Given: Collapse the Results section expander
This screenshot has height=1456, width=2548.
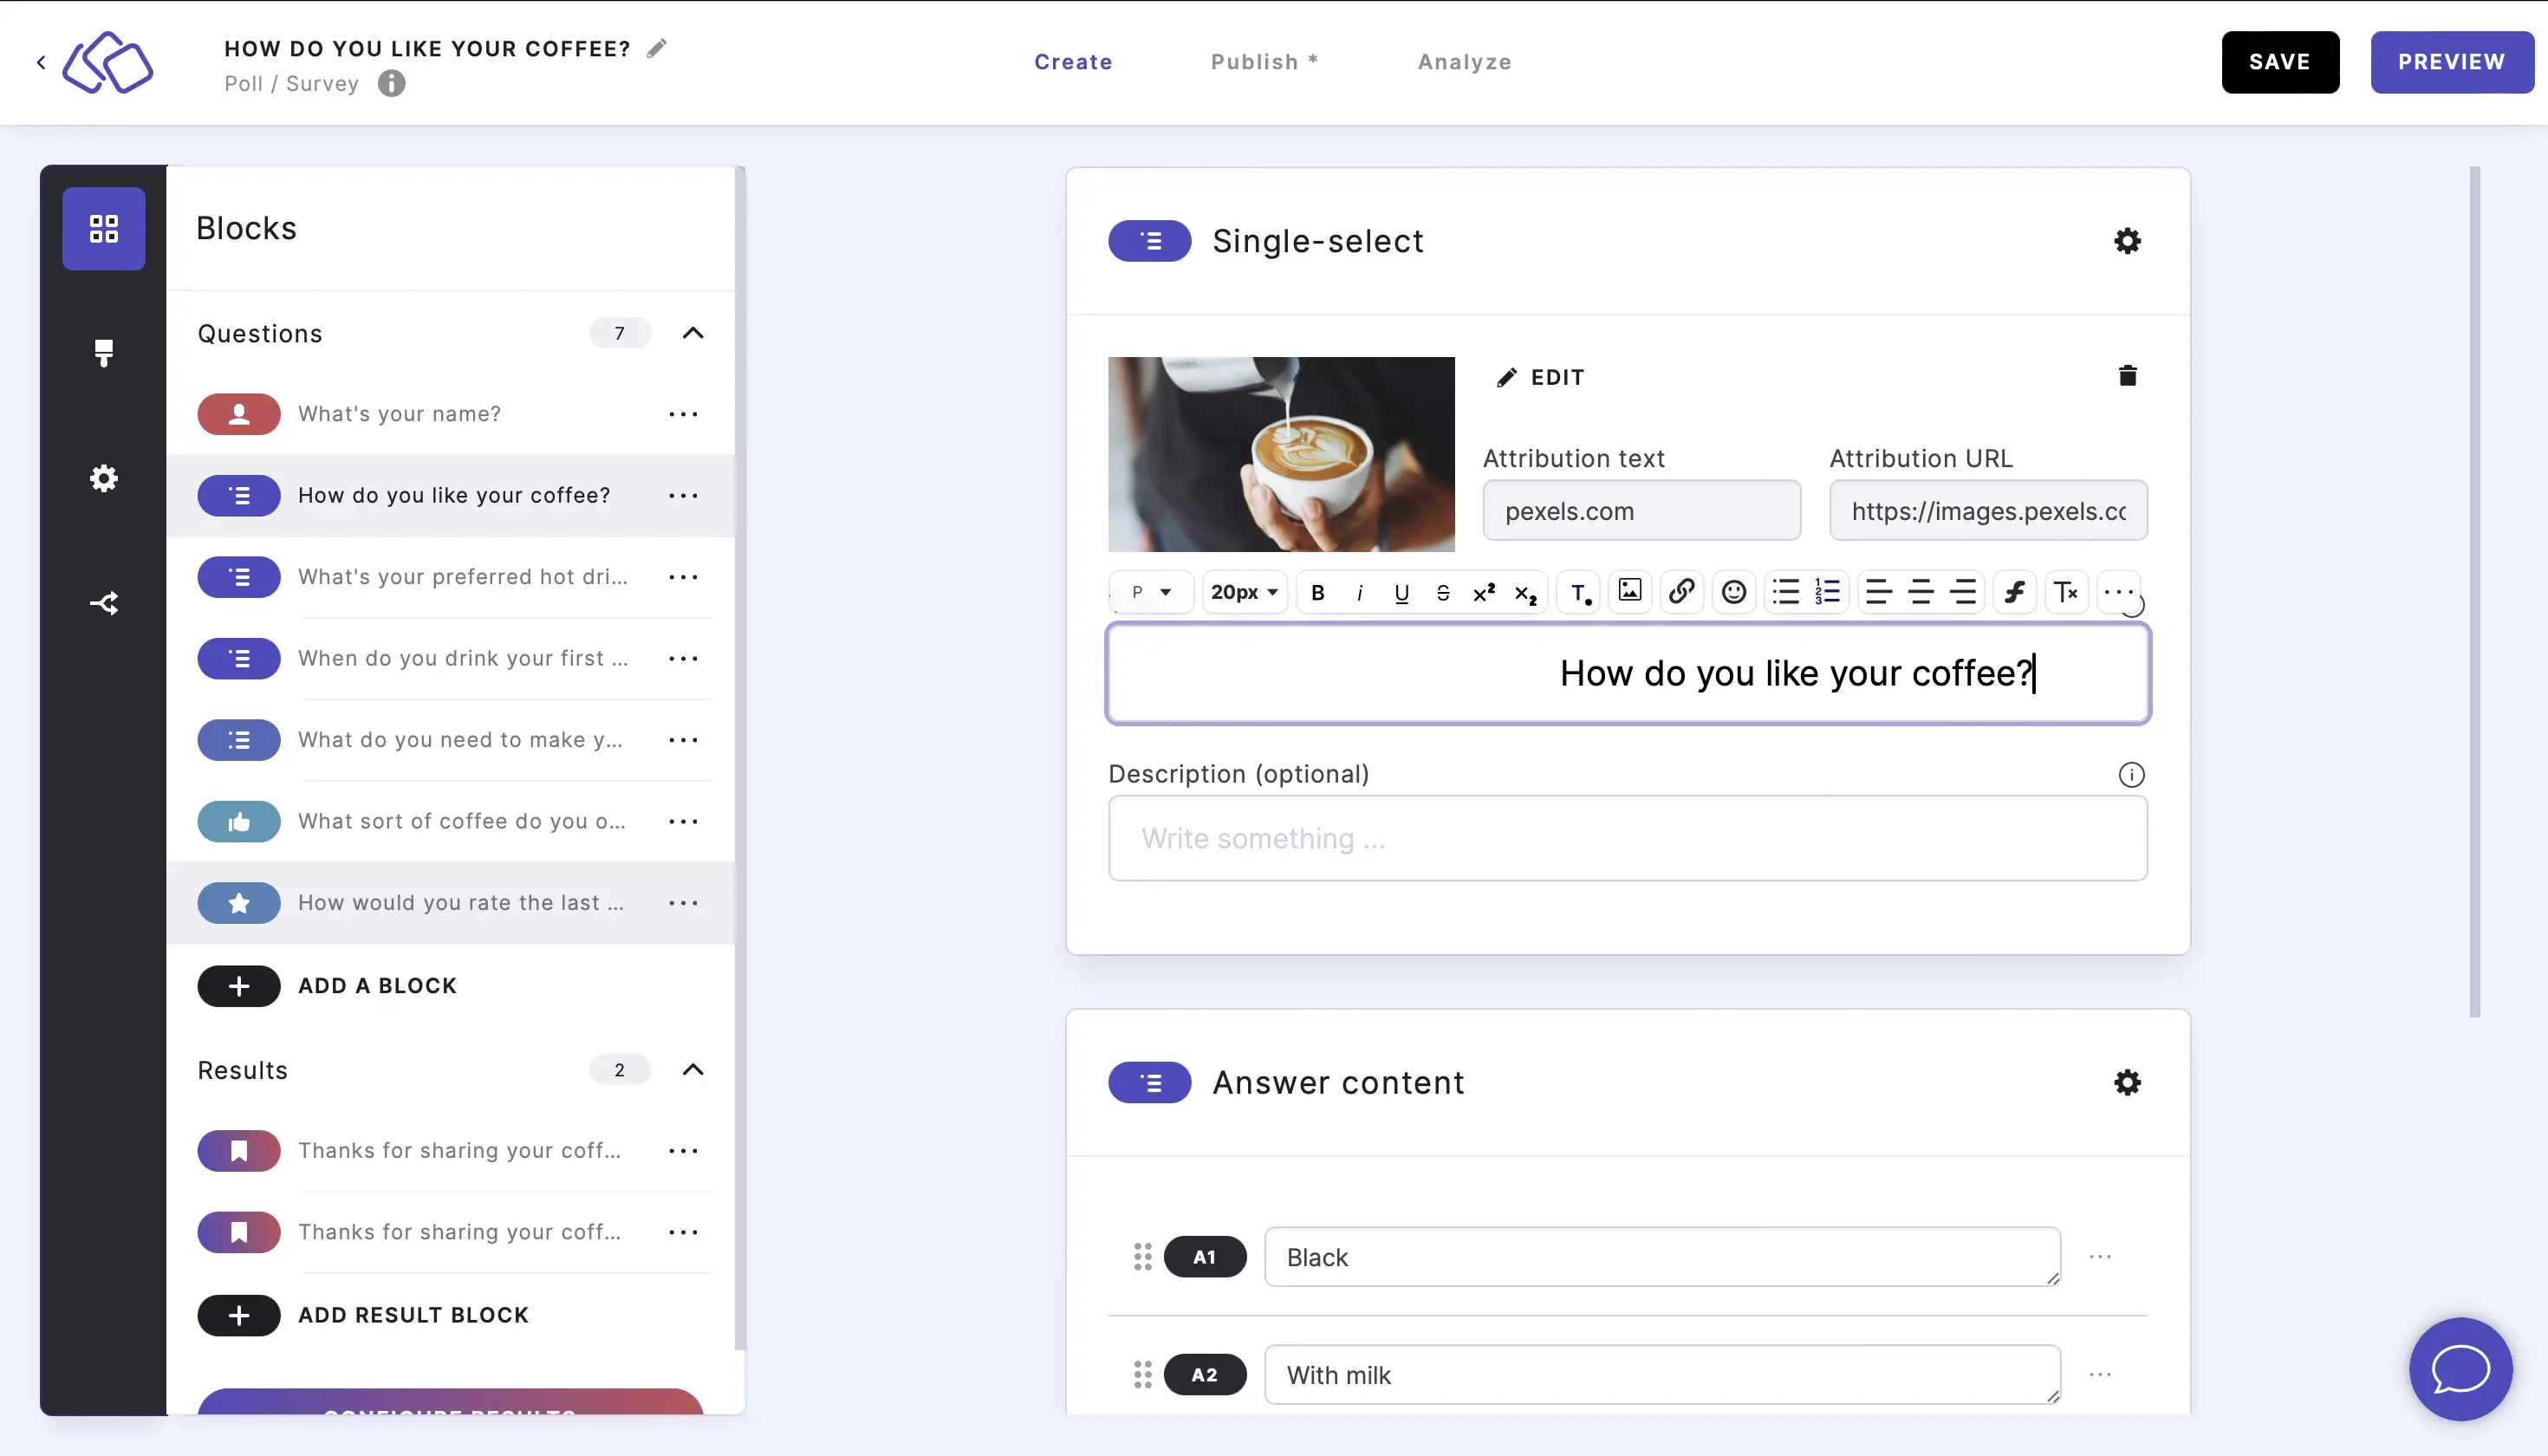Looking at the screenshot, I should coord(693,1069).
